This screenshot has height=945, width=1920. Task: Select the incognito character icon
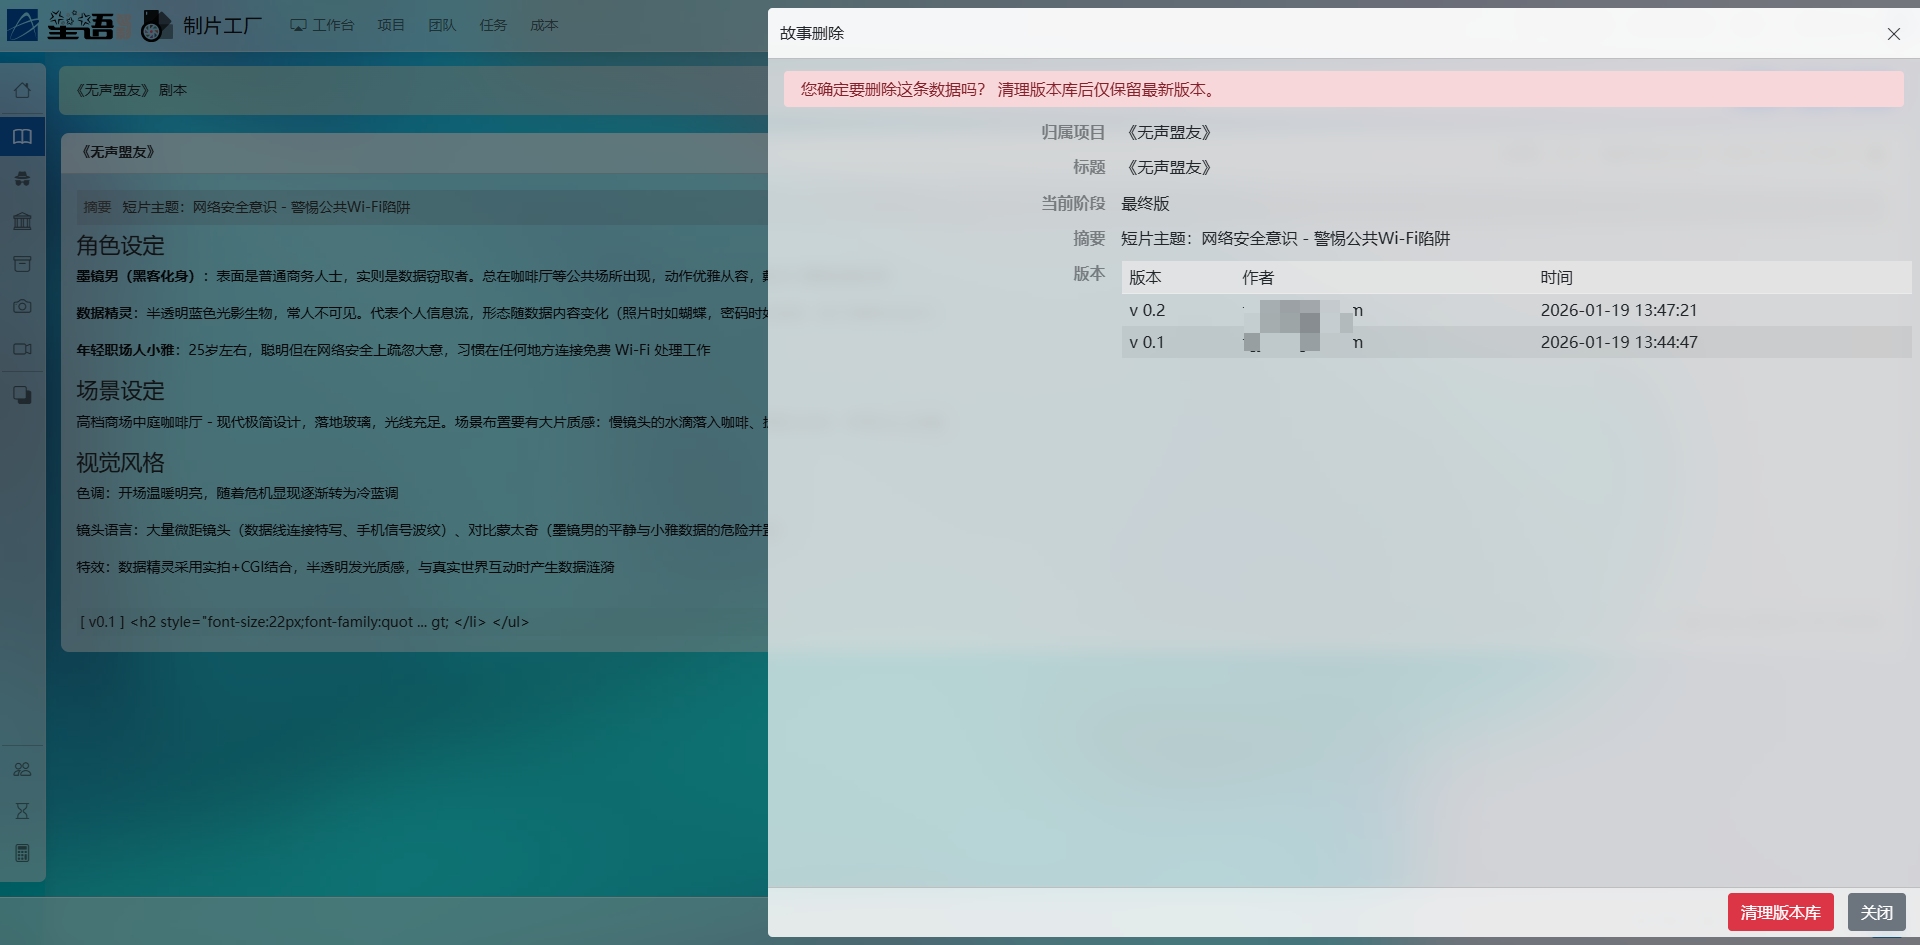coord(22,179)
